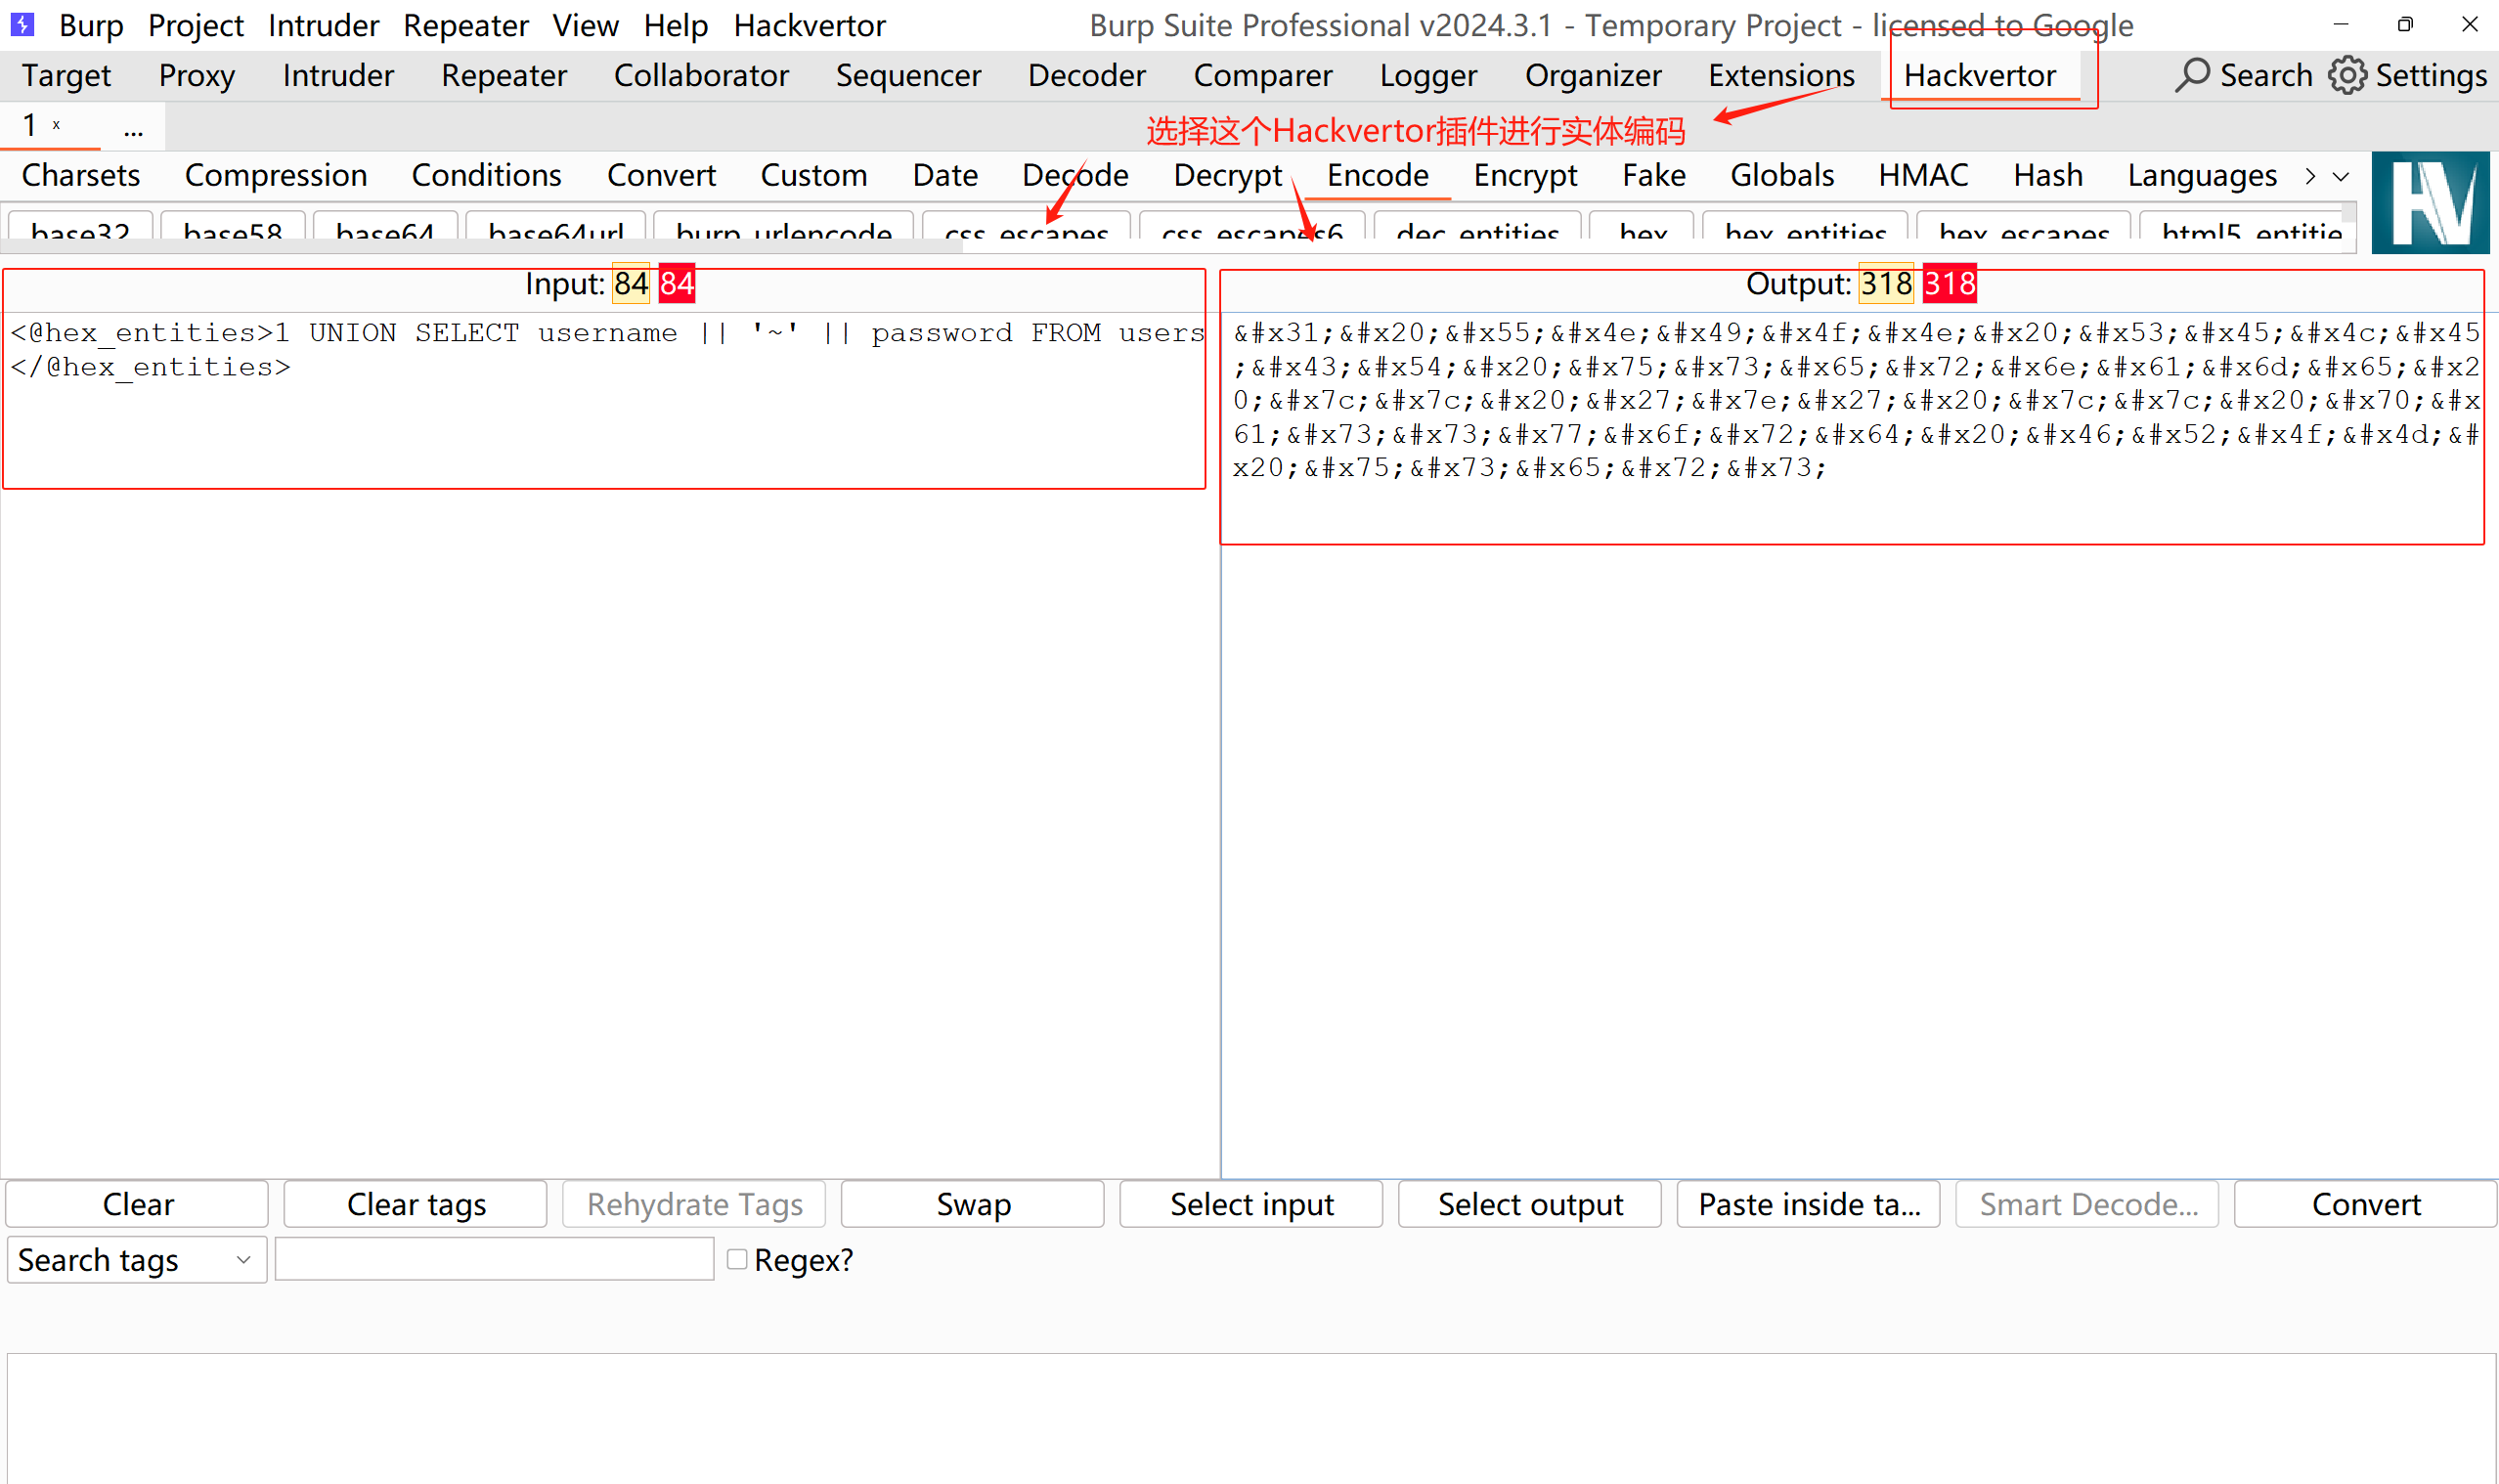Click the Burp Suite app icon
This screenshot has width=2499, height=1484.
point(22,24)
